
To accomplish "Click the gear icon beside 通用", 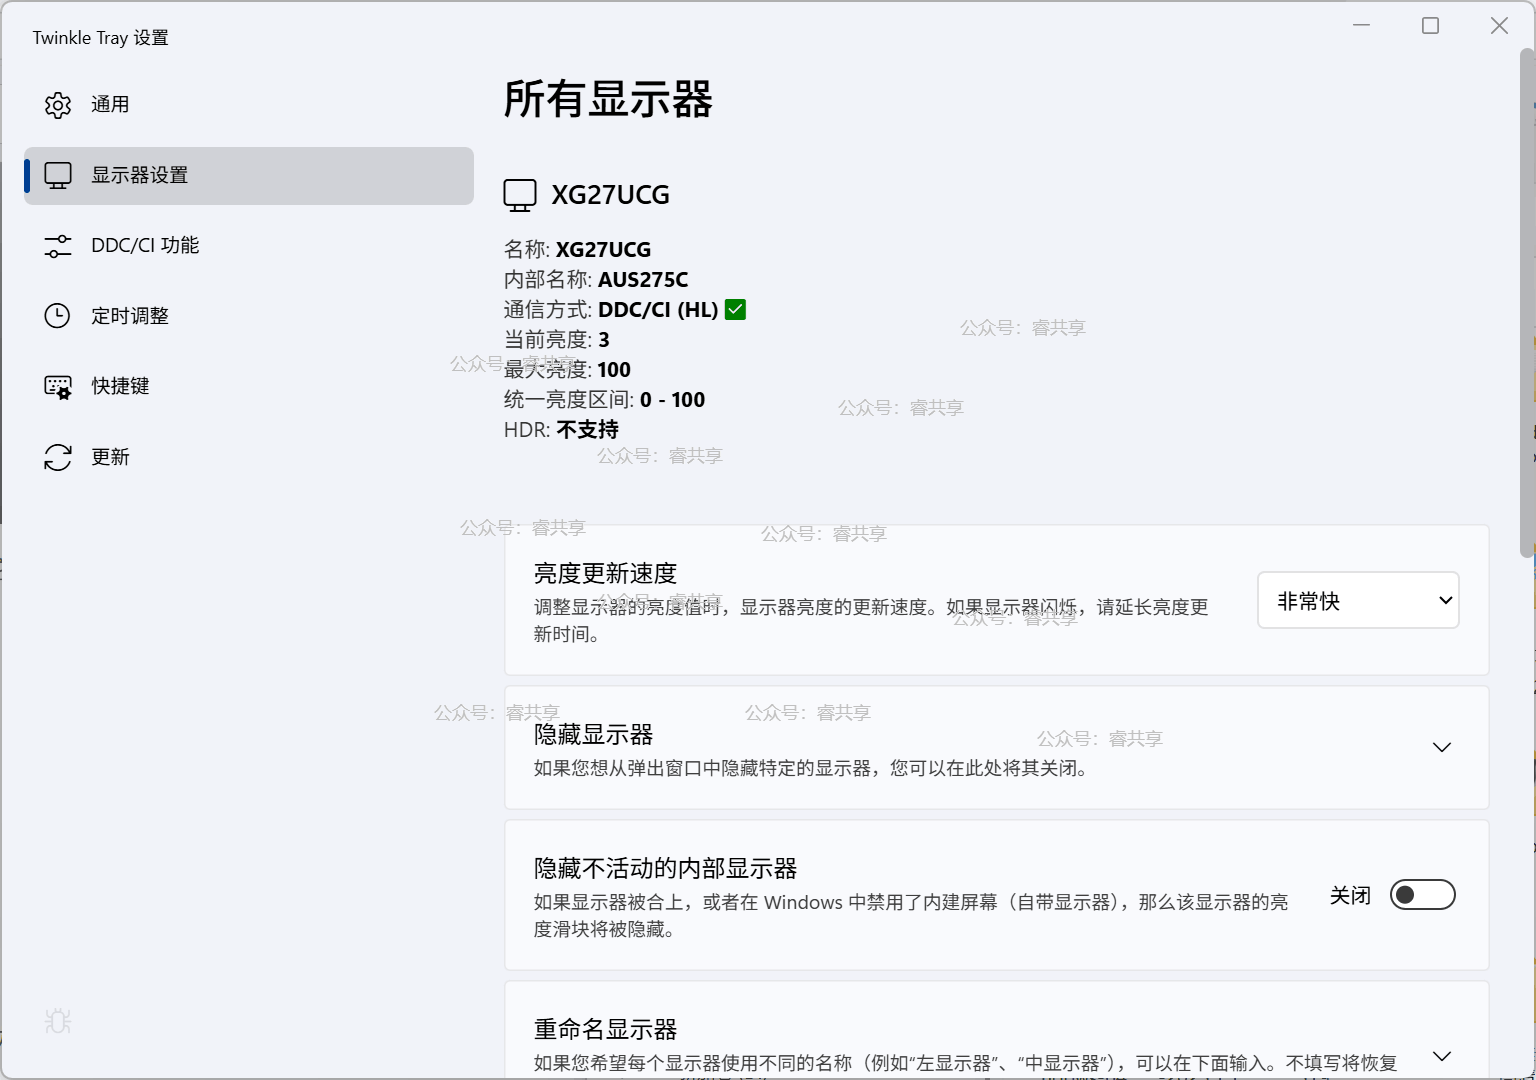I will tap(58, 105).
